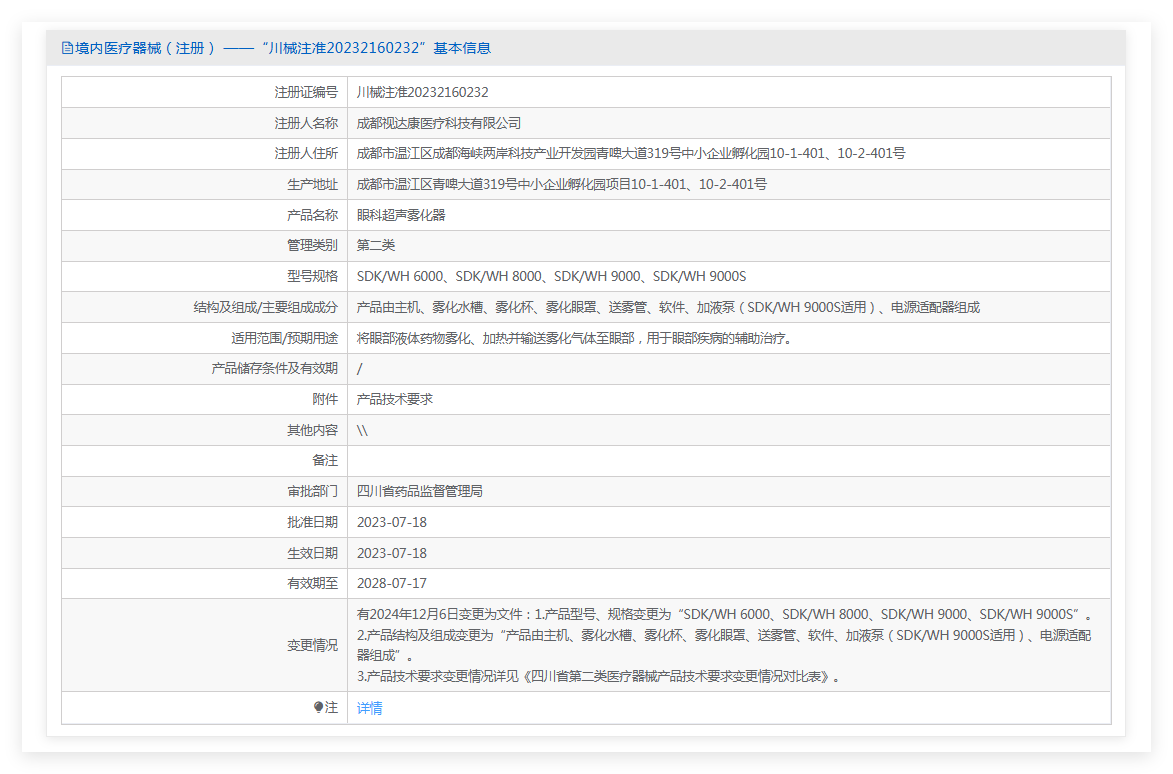Click the 产品技术要求 attachment entry
1173x774 pixels.
click(x=394, y=399)
